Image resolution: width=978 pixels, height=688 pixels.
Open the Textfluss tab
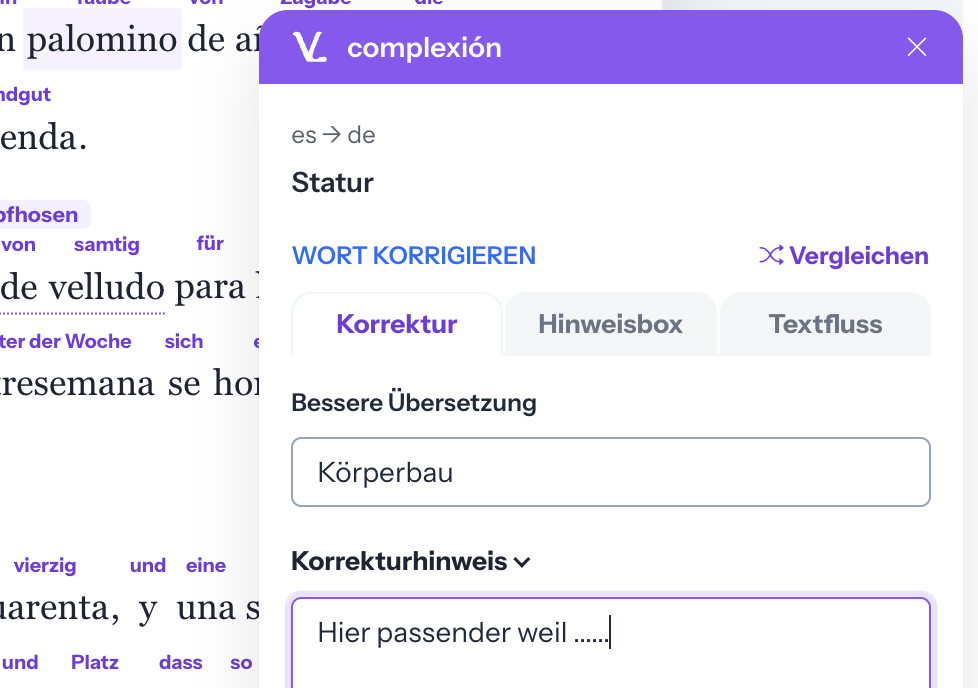tap(825, 324)
